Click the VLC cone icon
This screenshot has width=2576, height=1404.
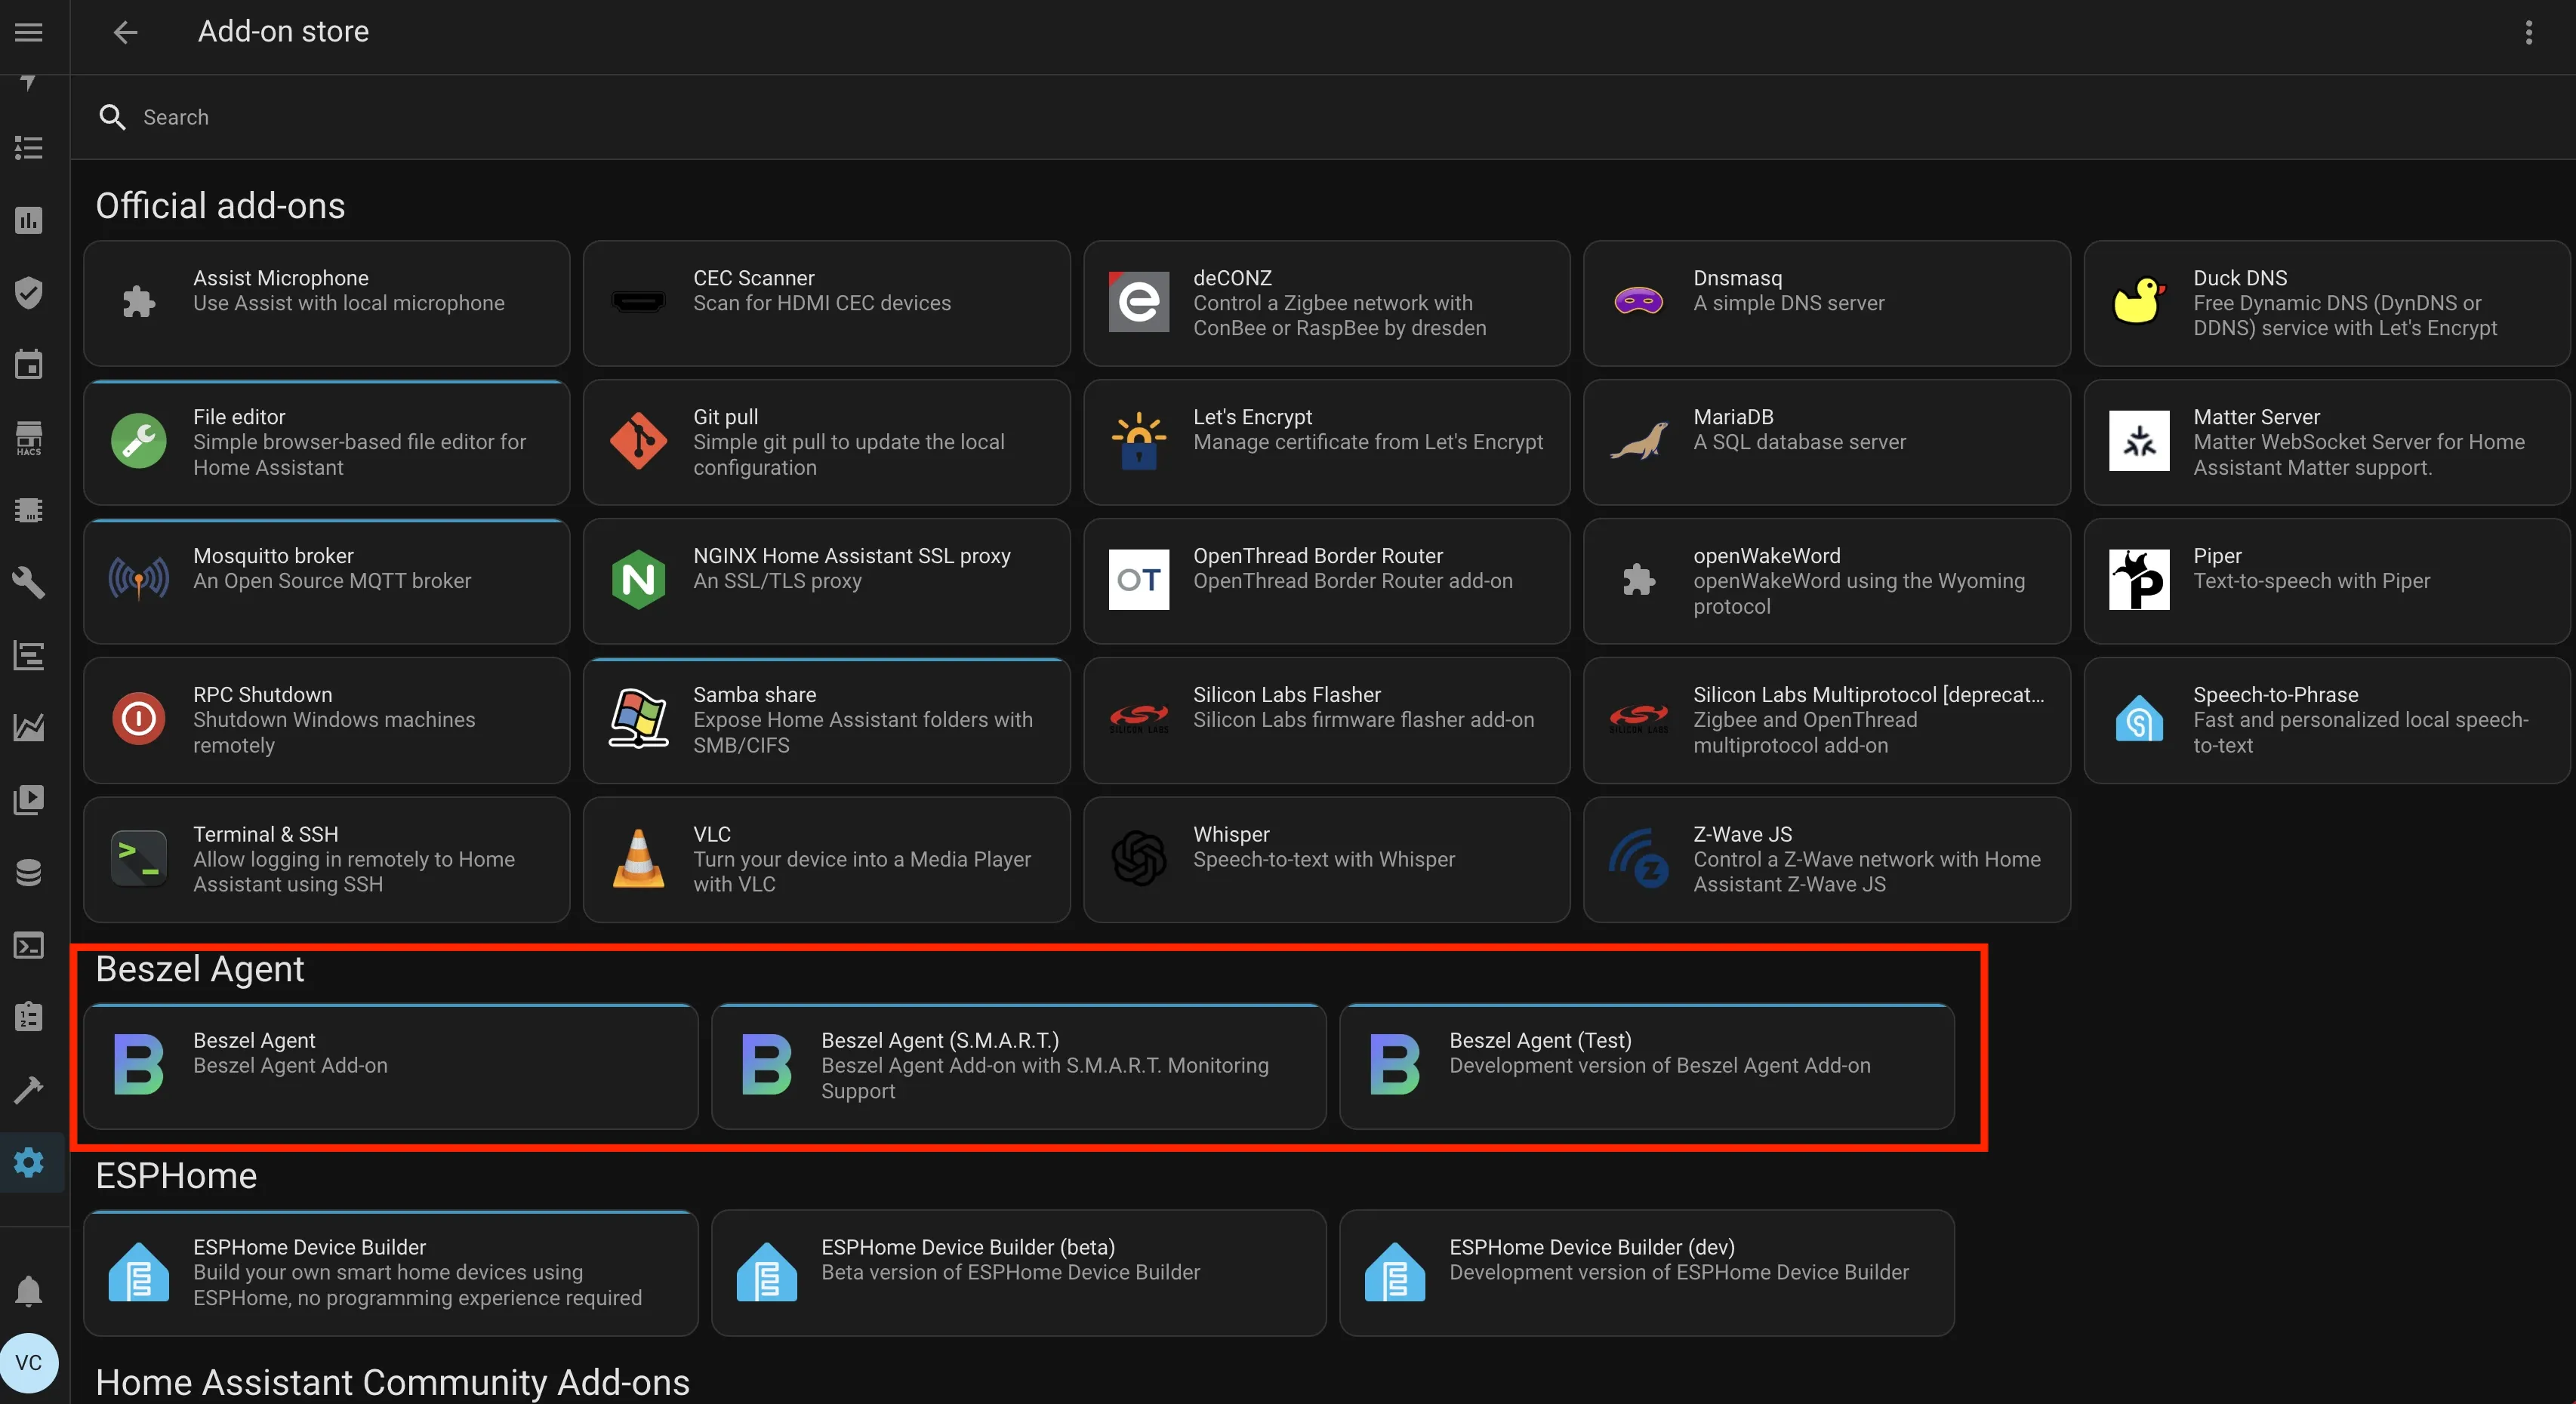[x=639, y=858]
